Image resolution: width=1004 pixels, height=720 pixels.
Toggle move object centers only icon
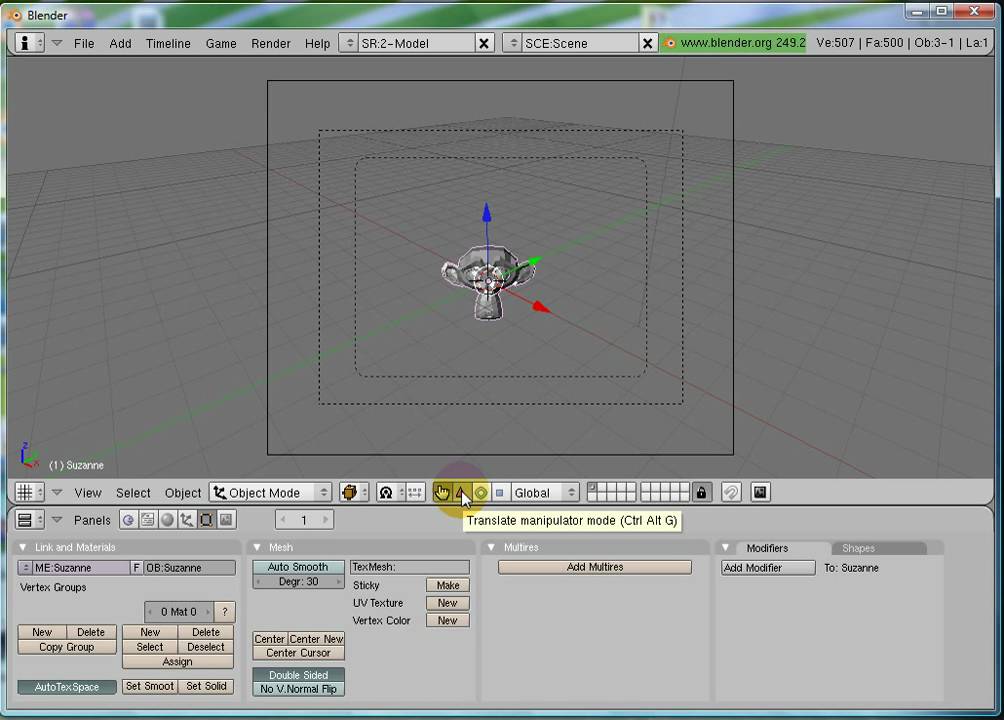tap(415, 493)
